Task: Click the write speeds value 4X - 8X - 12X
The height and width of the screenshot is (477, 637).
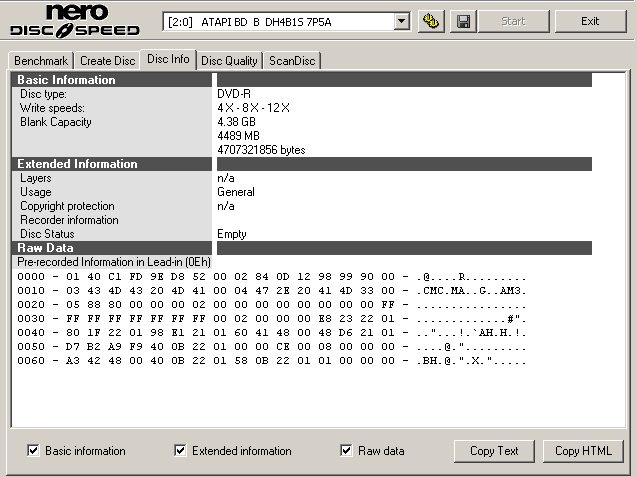Action: point(254,108)
